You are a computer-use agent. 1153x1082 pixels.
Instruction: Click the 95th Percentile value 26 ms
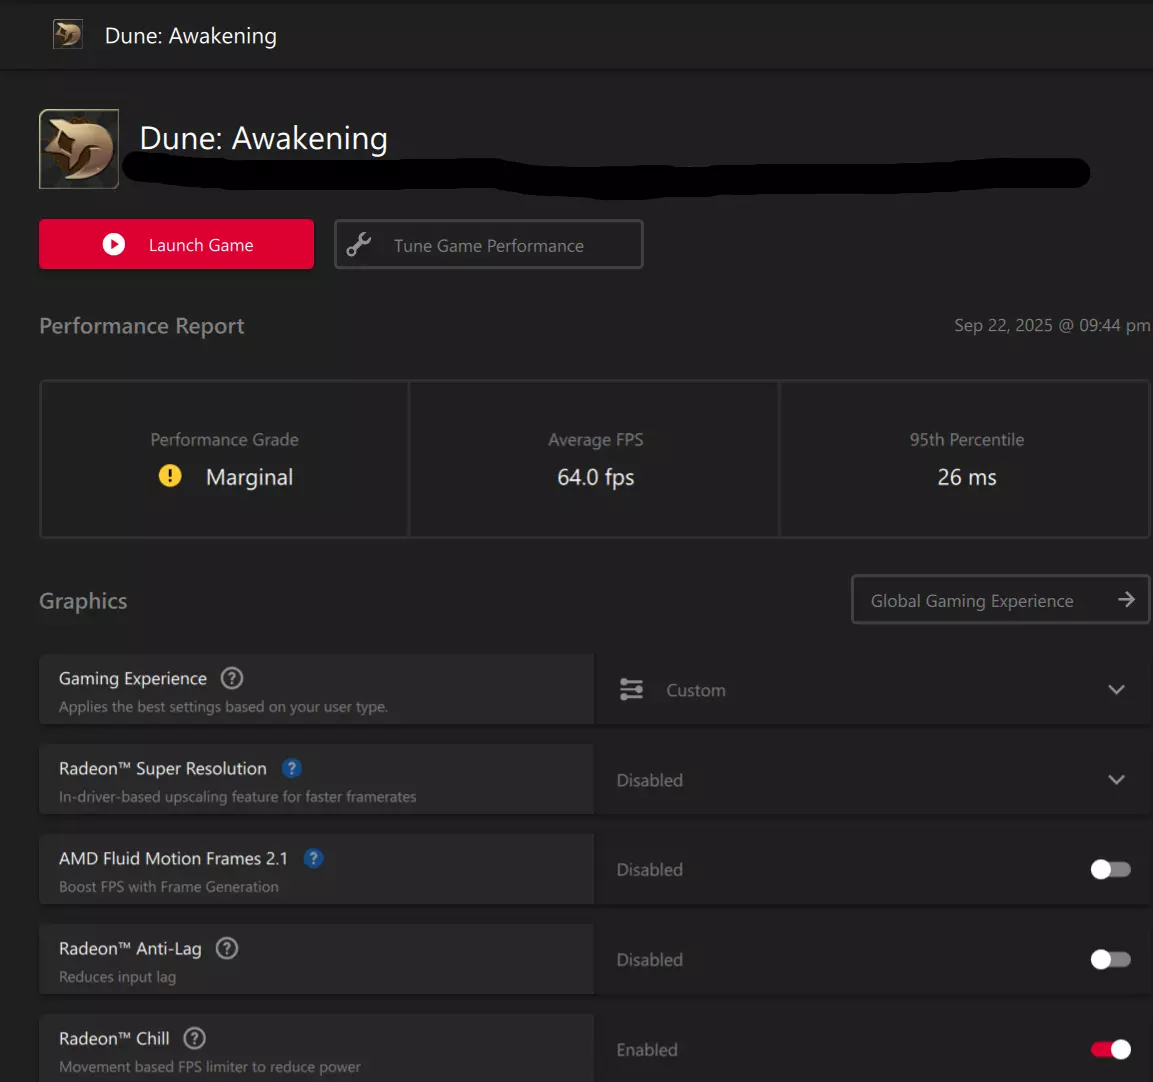[x=966, y=477]
